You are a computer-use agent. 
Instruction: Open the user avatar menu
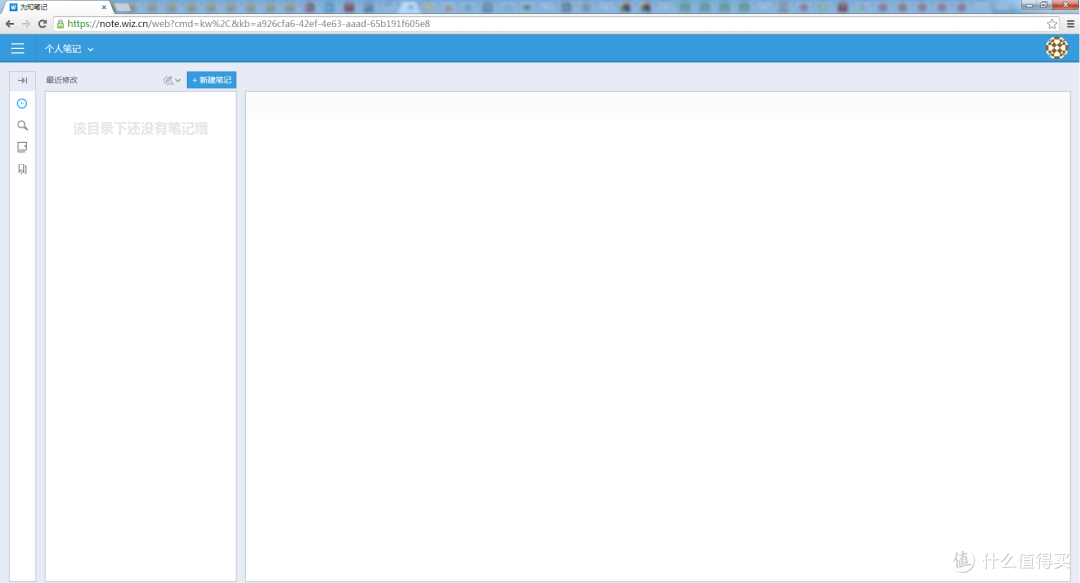click(1057, 48)
